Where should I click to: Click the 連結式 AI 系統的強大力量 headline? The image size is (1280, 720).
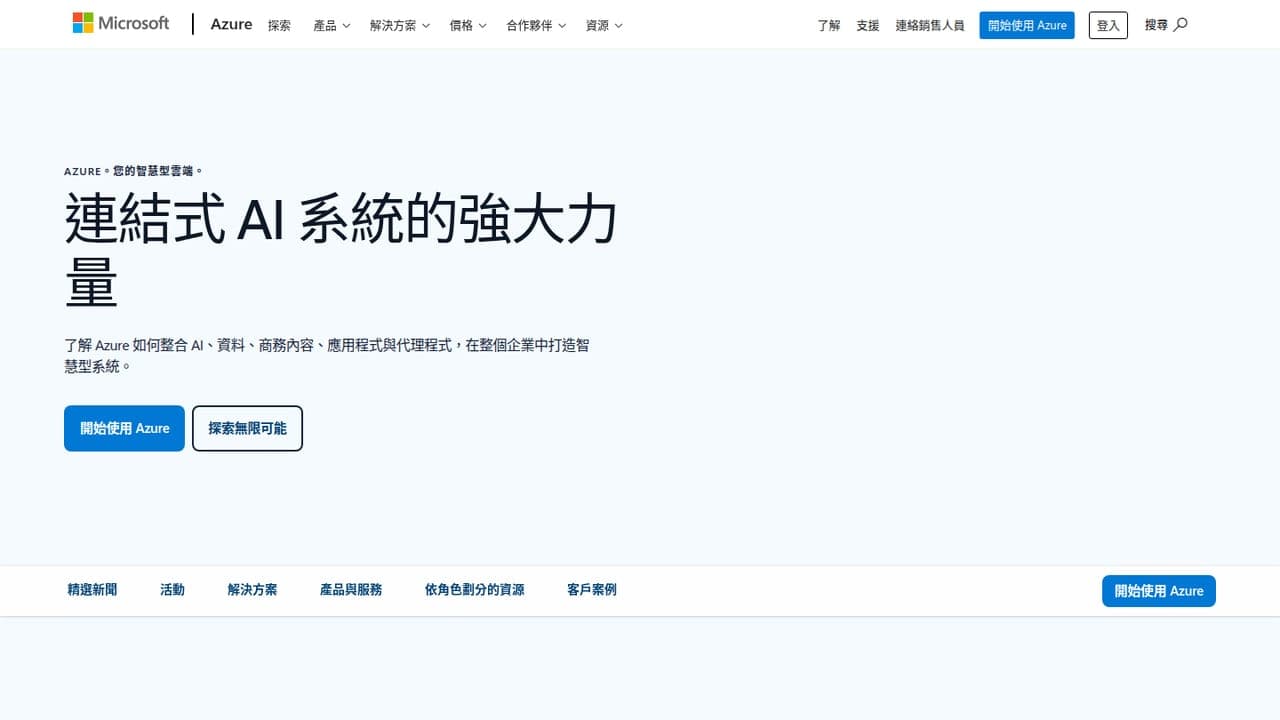click(x=341, y=250)
